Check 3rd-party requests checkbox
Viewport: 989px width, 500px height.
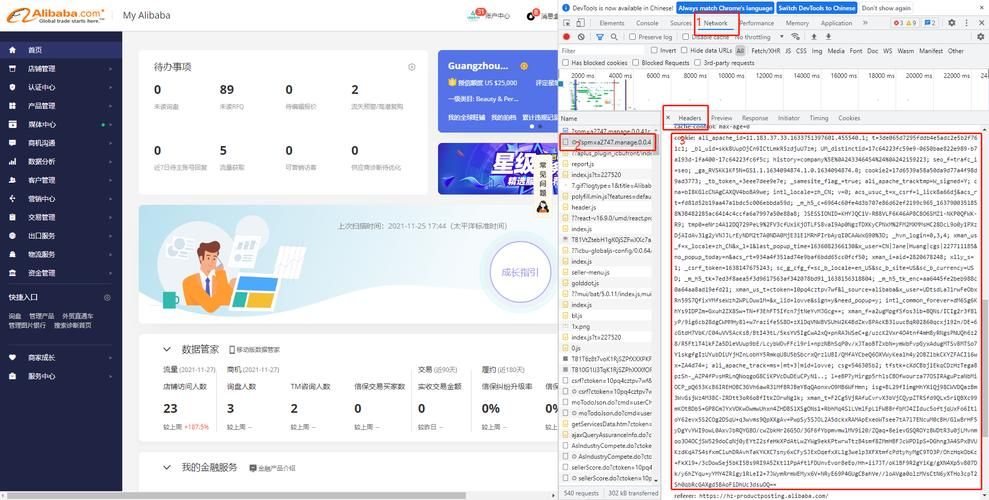coord(698,63)
